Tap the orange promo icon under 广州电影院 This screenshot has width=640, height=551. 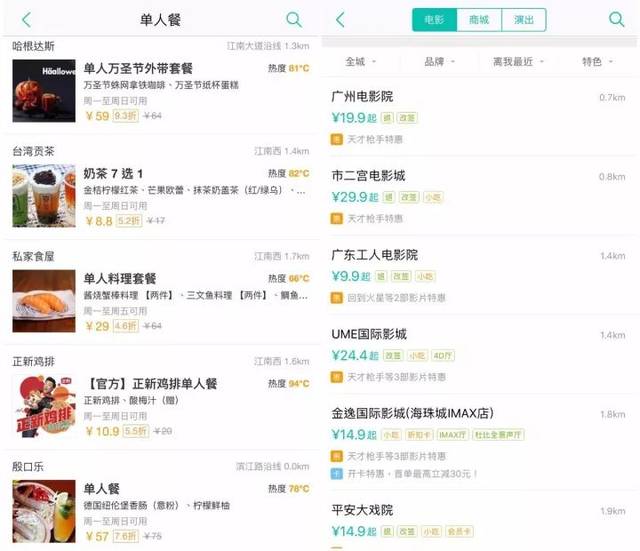coord(336,140)
